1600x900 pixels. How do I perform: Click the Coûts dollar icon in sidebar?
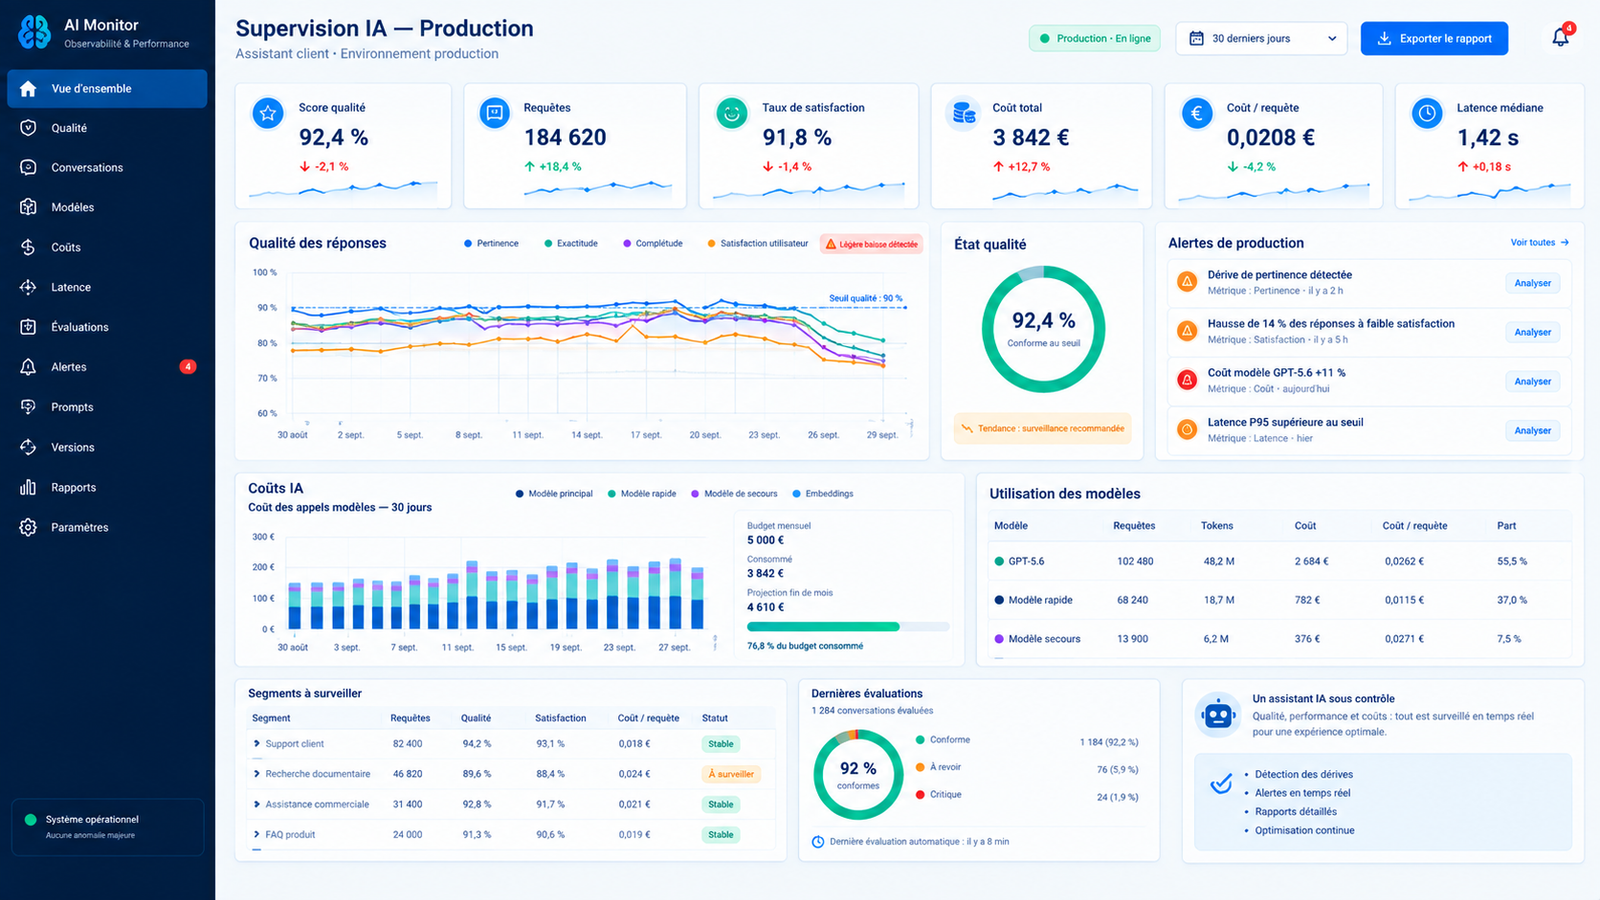point(28,247)
